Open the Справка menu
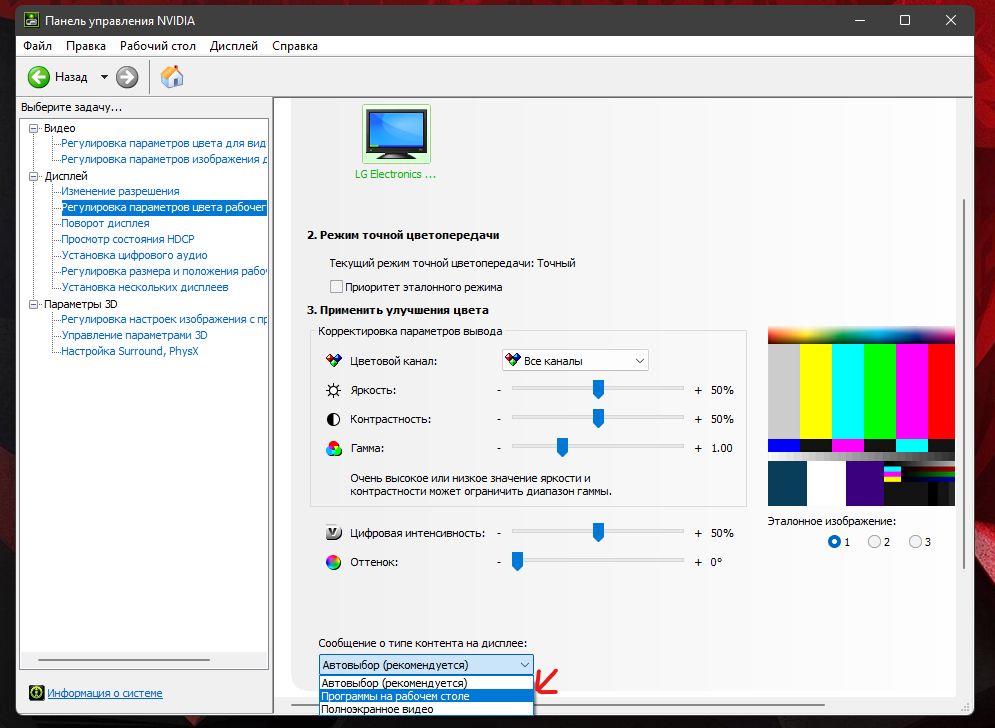The height and width of the screenshot is (728, 995). tap(294, 46)
